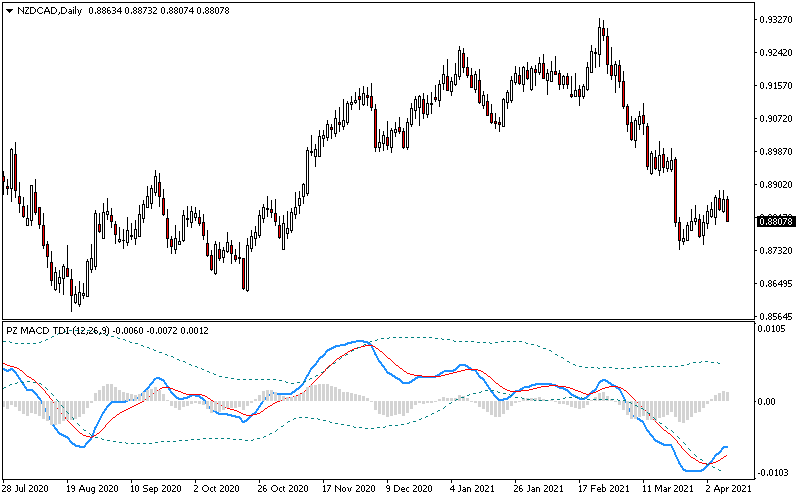The height and width of the screenshot is (500, 800).
Task: Click the blue MACD line's rightmost end
Action: coord(727,447)
